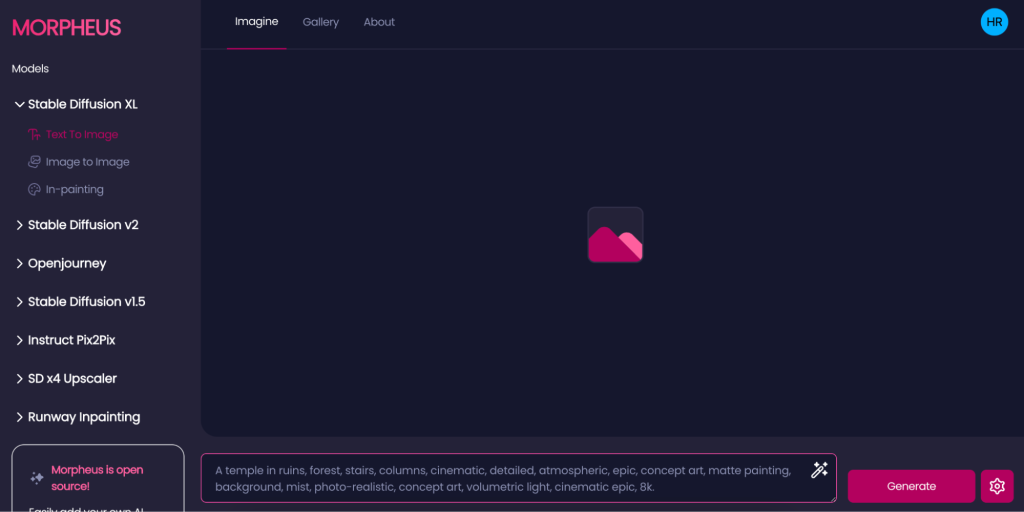Screen dimensions: 1024x512
Task: Switch to the Gallery tab
Action: pyautogui.click(x=321, y=22)
